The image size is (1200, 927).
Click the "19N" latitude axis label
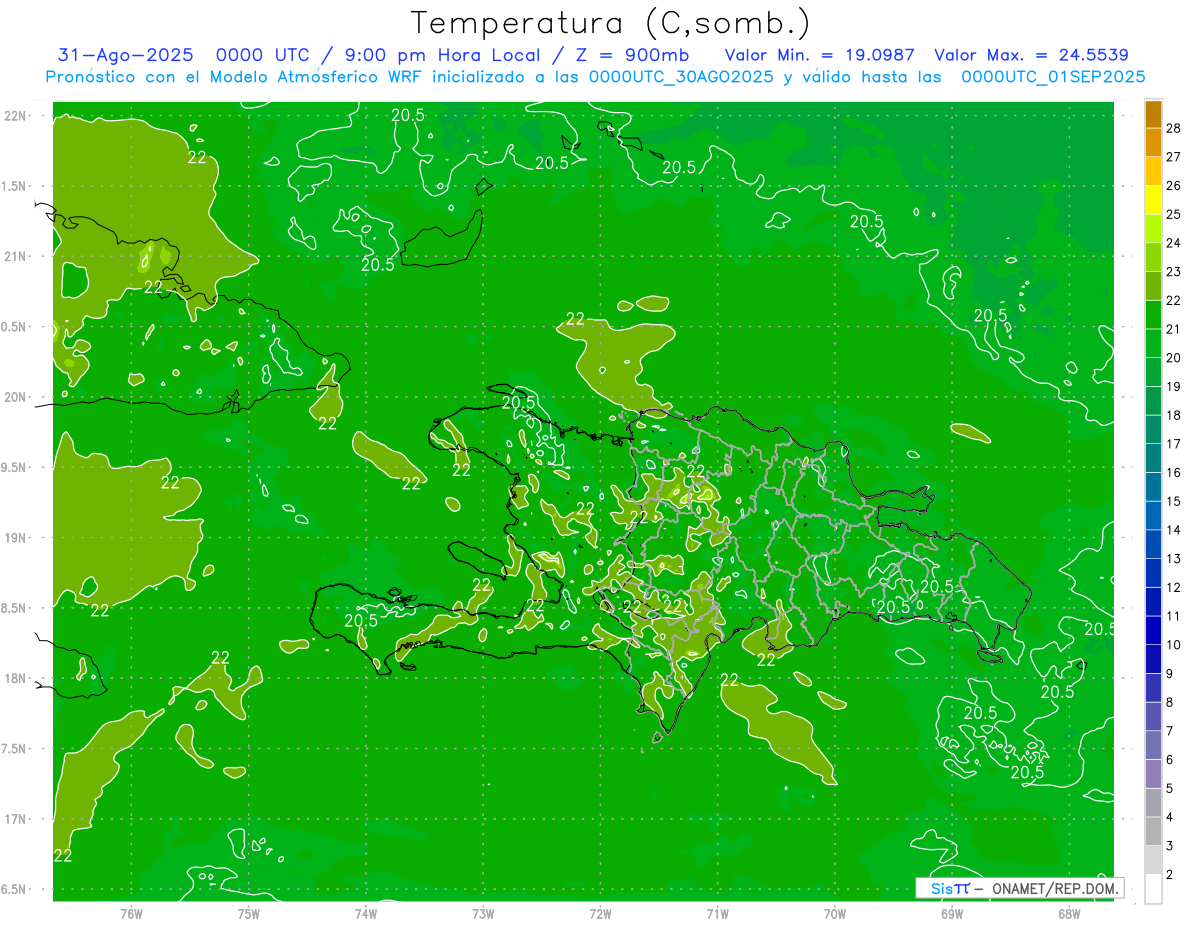14,538
